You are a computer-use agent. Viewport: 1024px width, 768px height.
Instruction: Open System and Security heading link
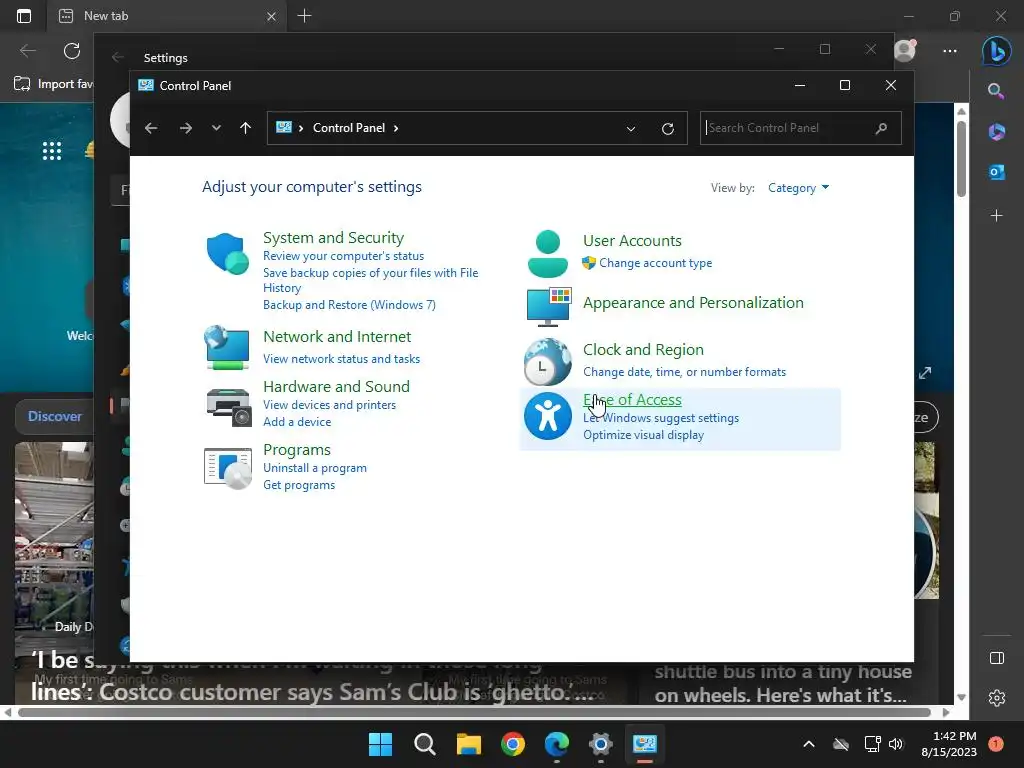click(x=333, y=238)
